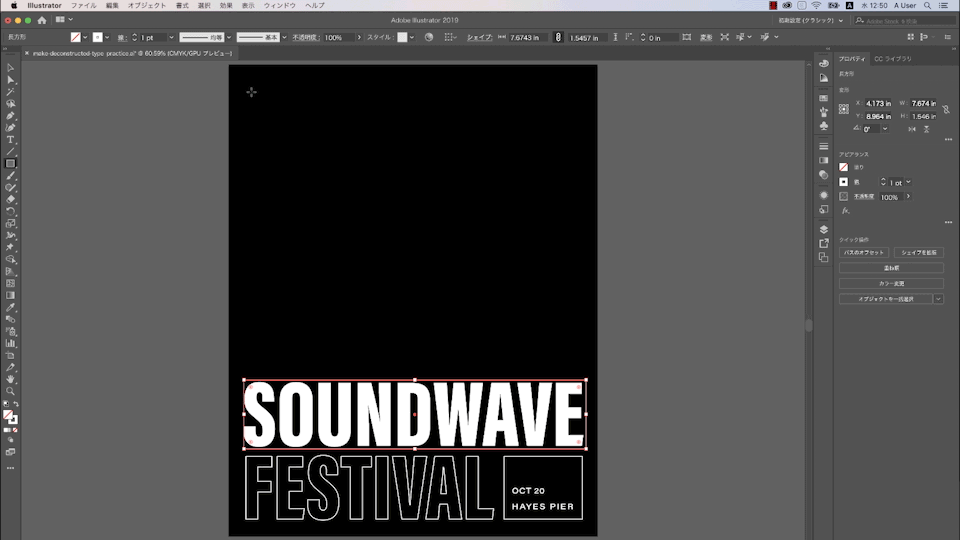Screen dimensions: 960x540
Task: Toggle the control bar shape proportions link
Action: (x=559, y=38)
